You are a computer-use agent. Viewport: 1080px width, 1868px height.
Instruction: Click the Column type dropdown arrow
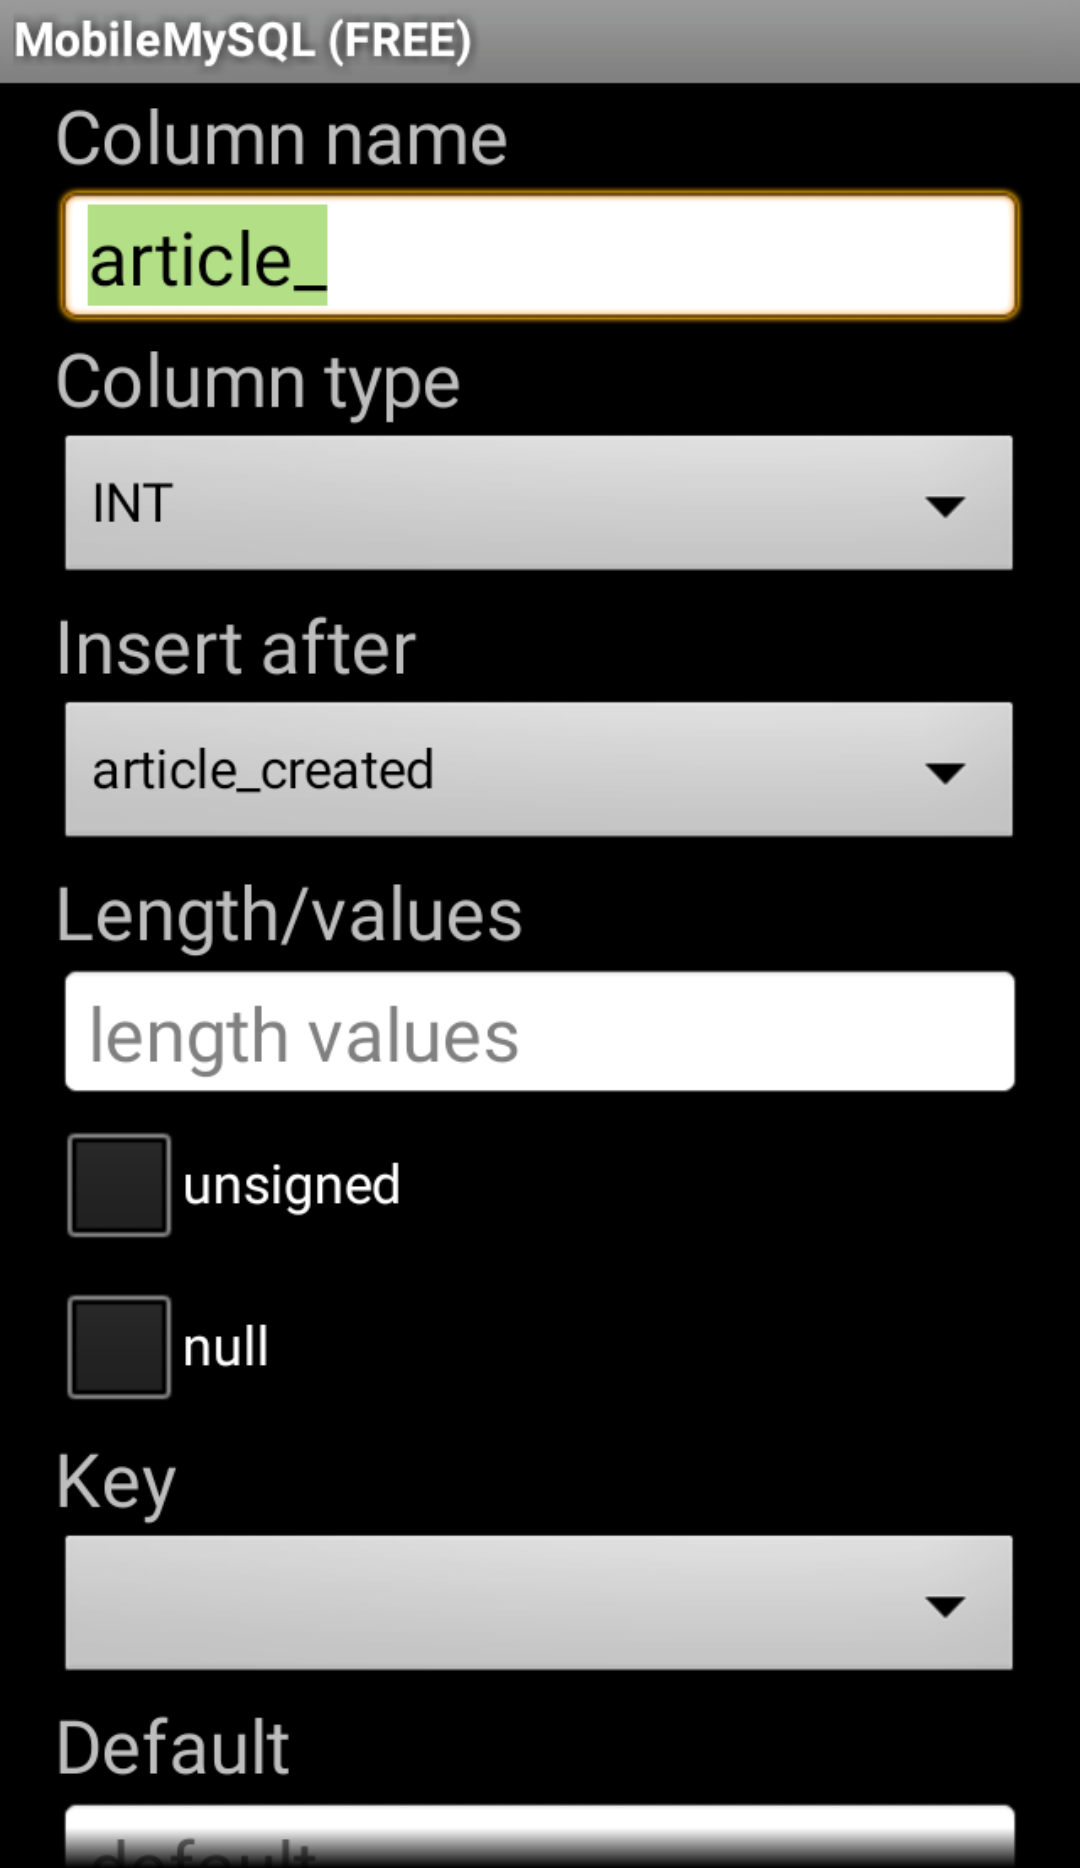pyautogui.click(x=944, y=505)
